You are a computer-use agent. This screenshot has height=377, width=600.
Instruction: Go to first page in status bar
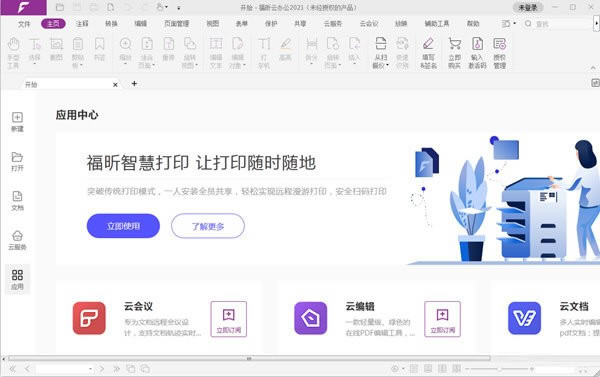[x=12, y=369]
